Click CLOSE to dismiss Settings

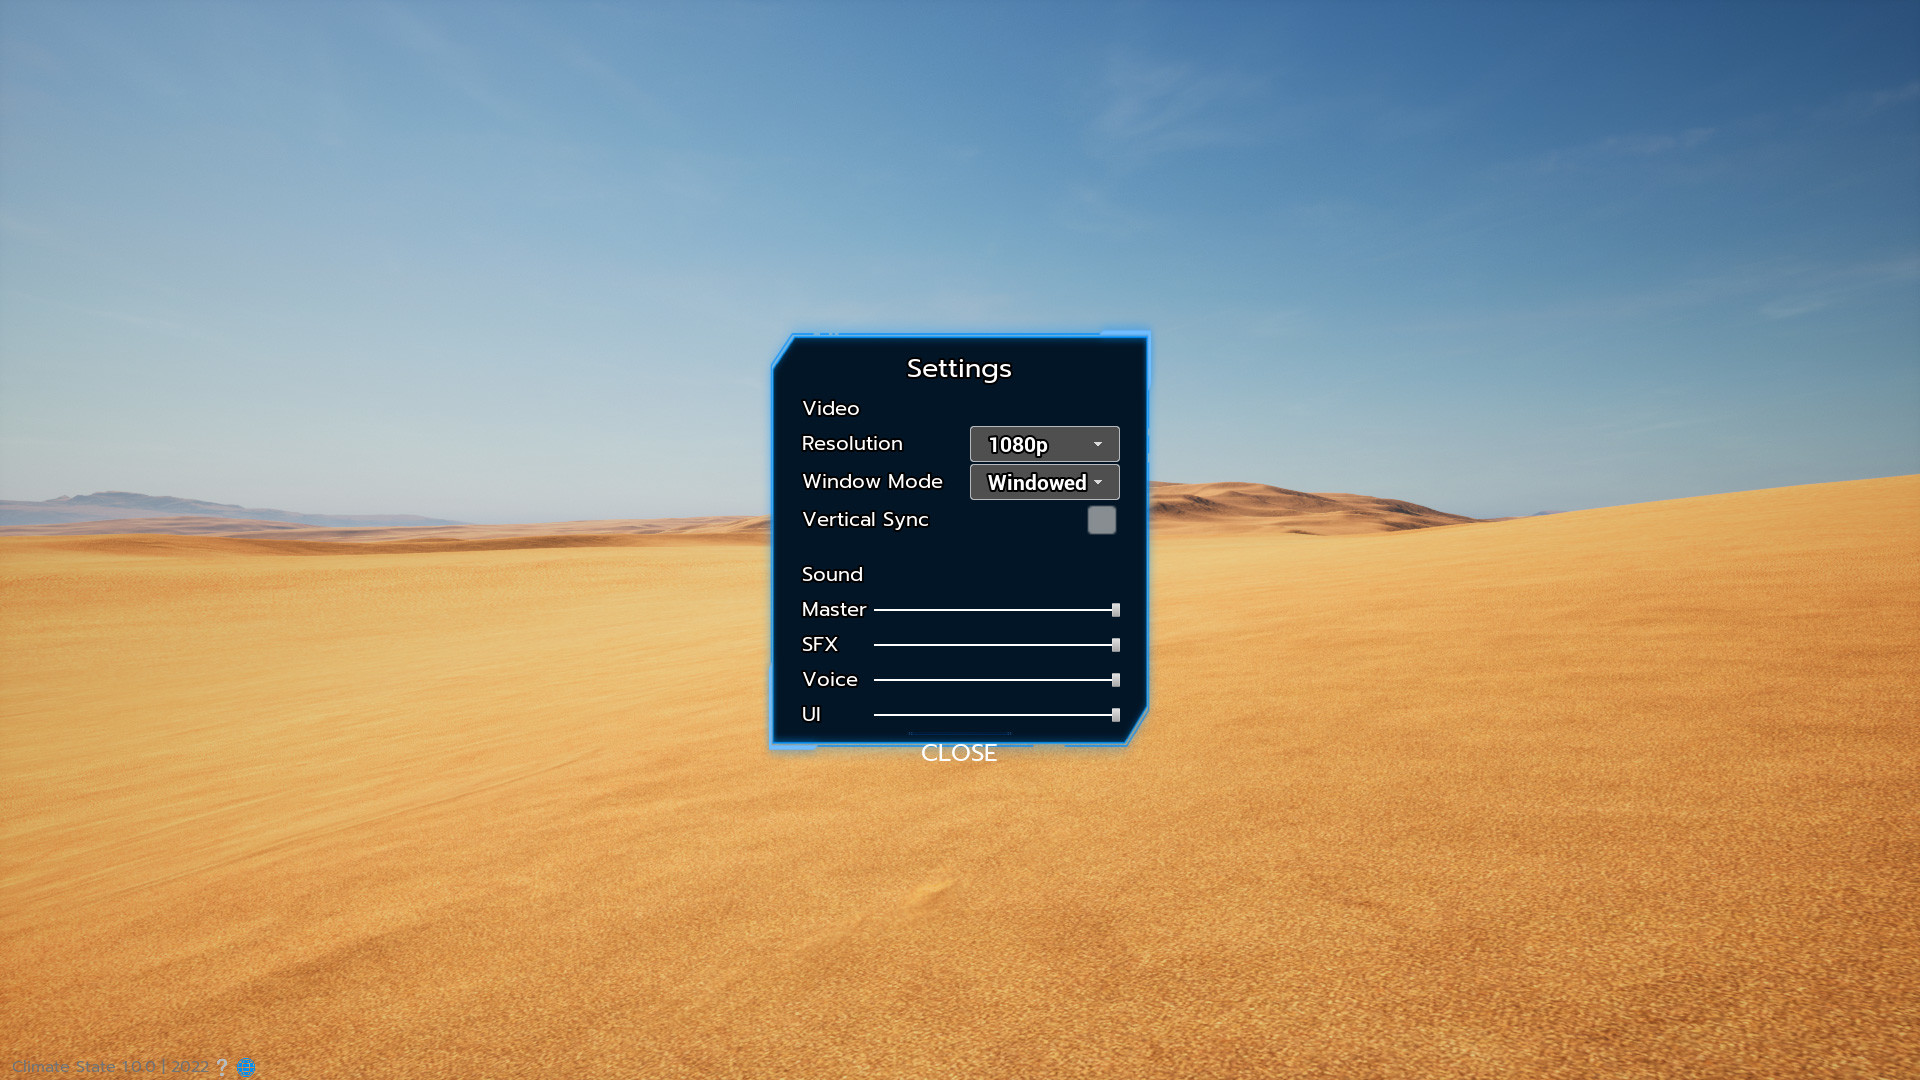click(958, 753)
